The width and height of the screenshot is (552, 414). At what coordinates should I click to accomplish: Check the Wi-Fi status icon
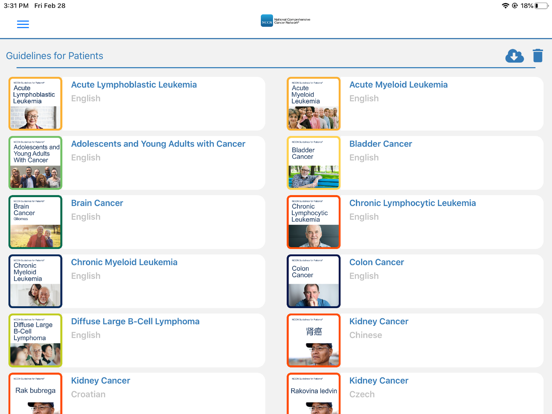pyautogui.click(x=505, y=6)
